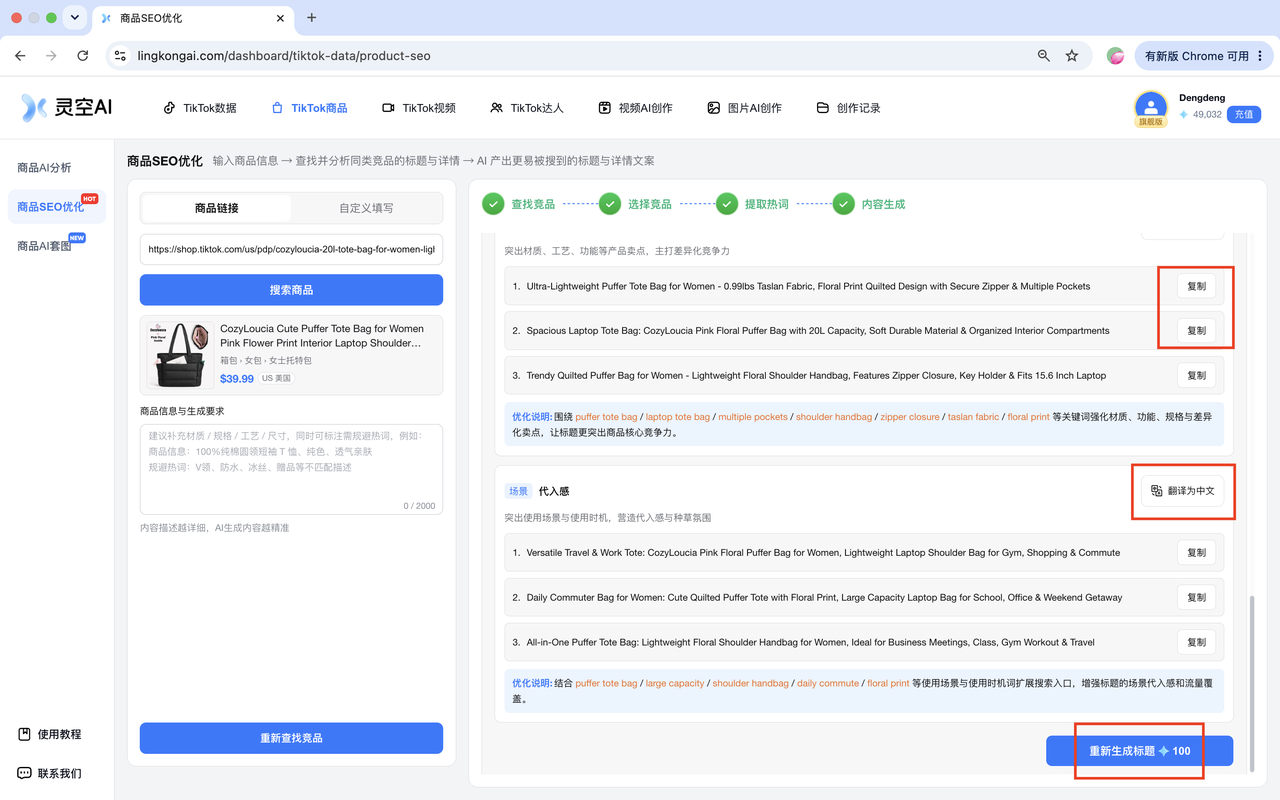The image size is (1280, 800).
Task: Open the TikTok商品 menu
Action: (x=309, y=108)
